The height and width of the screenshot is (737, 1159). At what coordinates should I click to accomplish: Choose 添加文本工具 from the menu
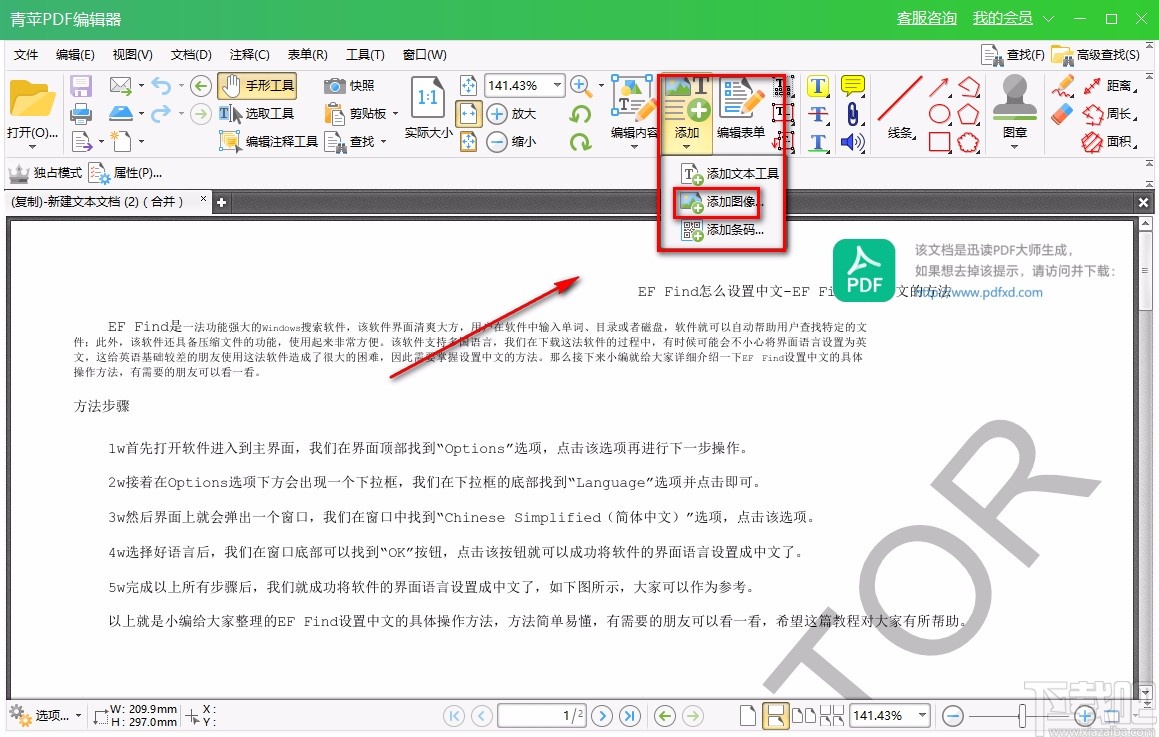pos(730,174)
